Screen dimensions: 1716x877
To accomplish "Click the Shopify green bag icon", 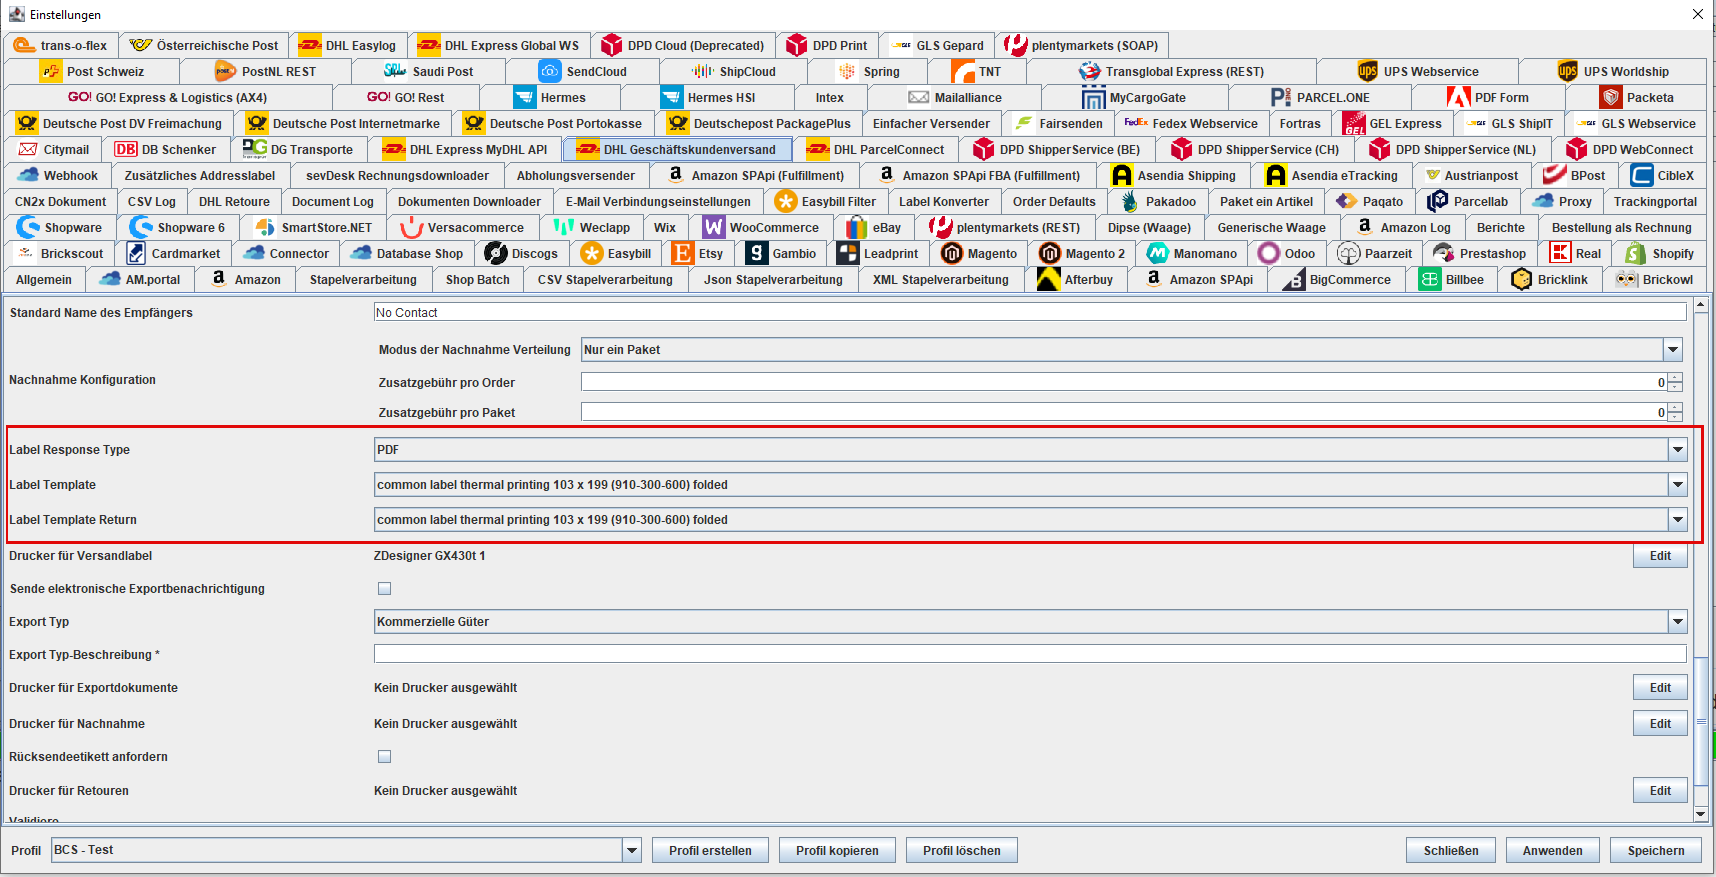I will click(1636, 253).
